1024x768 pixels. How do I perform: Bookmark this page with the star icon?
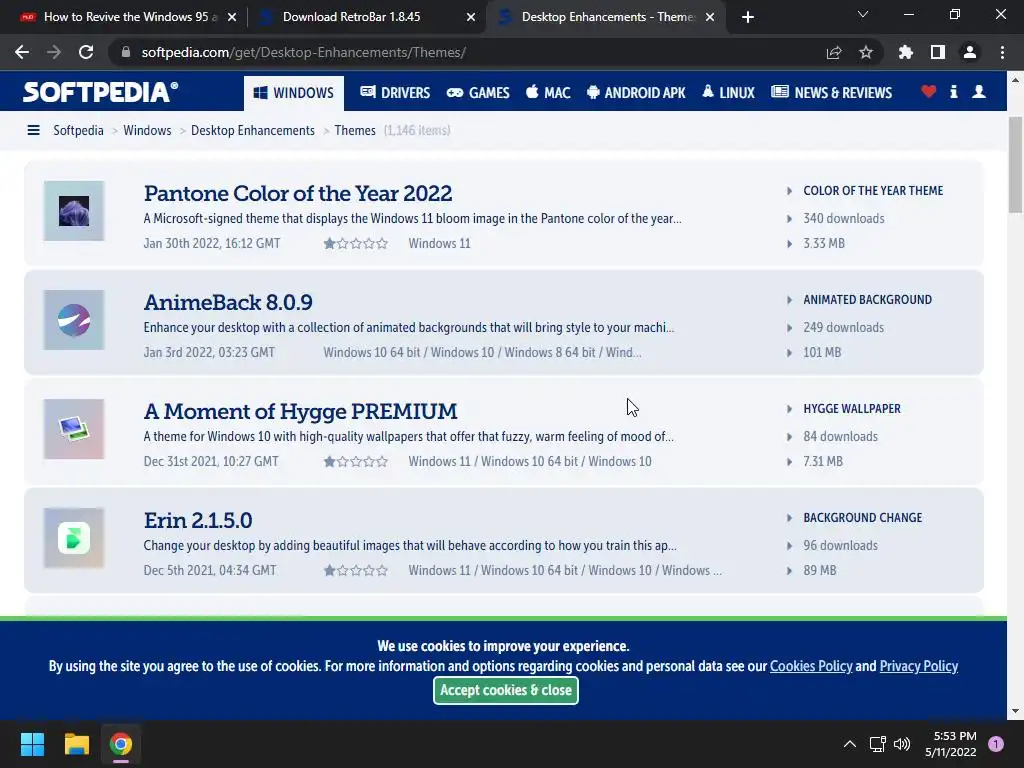click(x=866, y=52)
